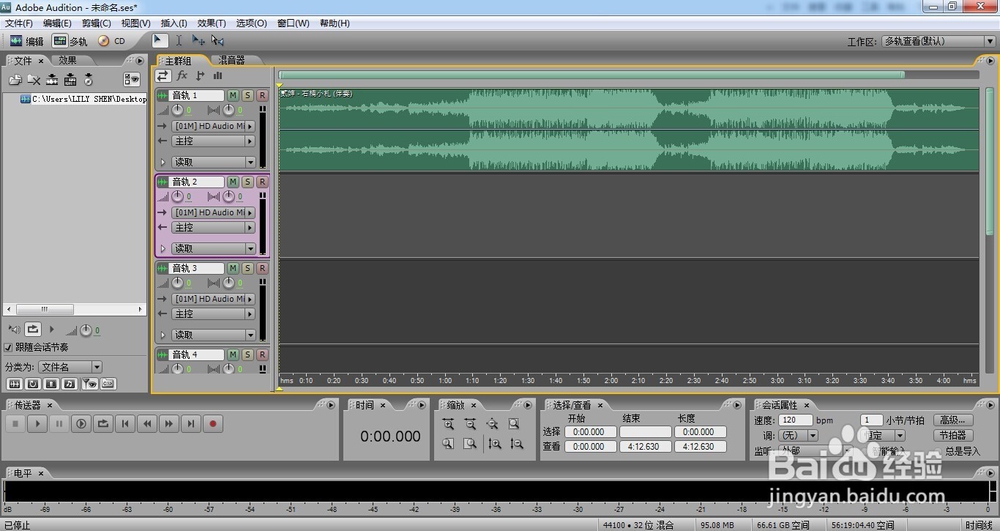The width and height of the screenshot is (1000, 531).
Task: Click the 高级... button in session properties
Action: coord(953,420)
